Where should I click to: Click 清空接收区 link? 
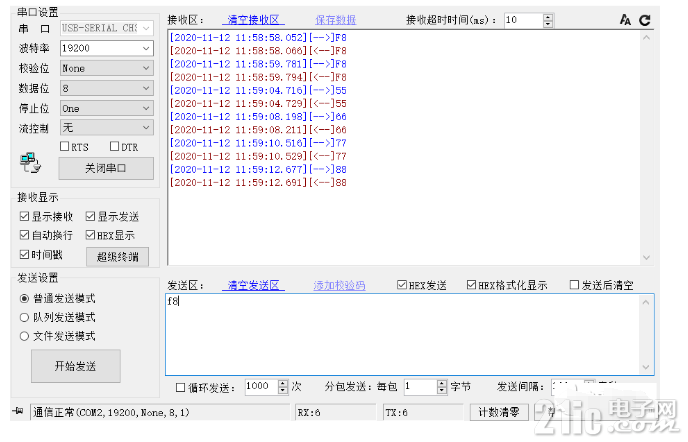pyautogui.click(x=254, y=20)
